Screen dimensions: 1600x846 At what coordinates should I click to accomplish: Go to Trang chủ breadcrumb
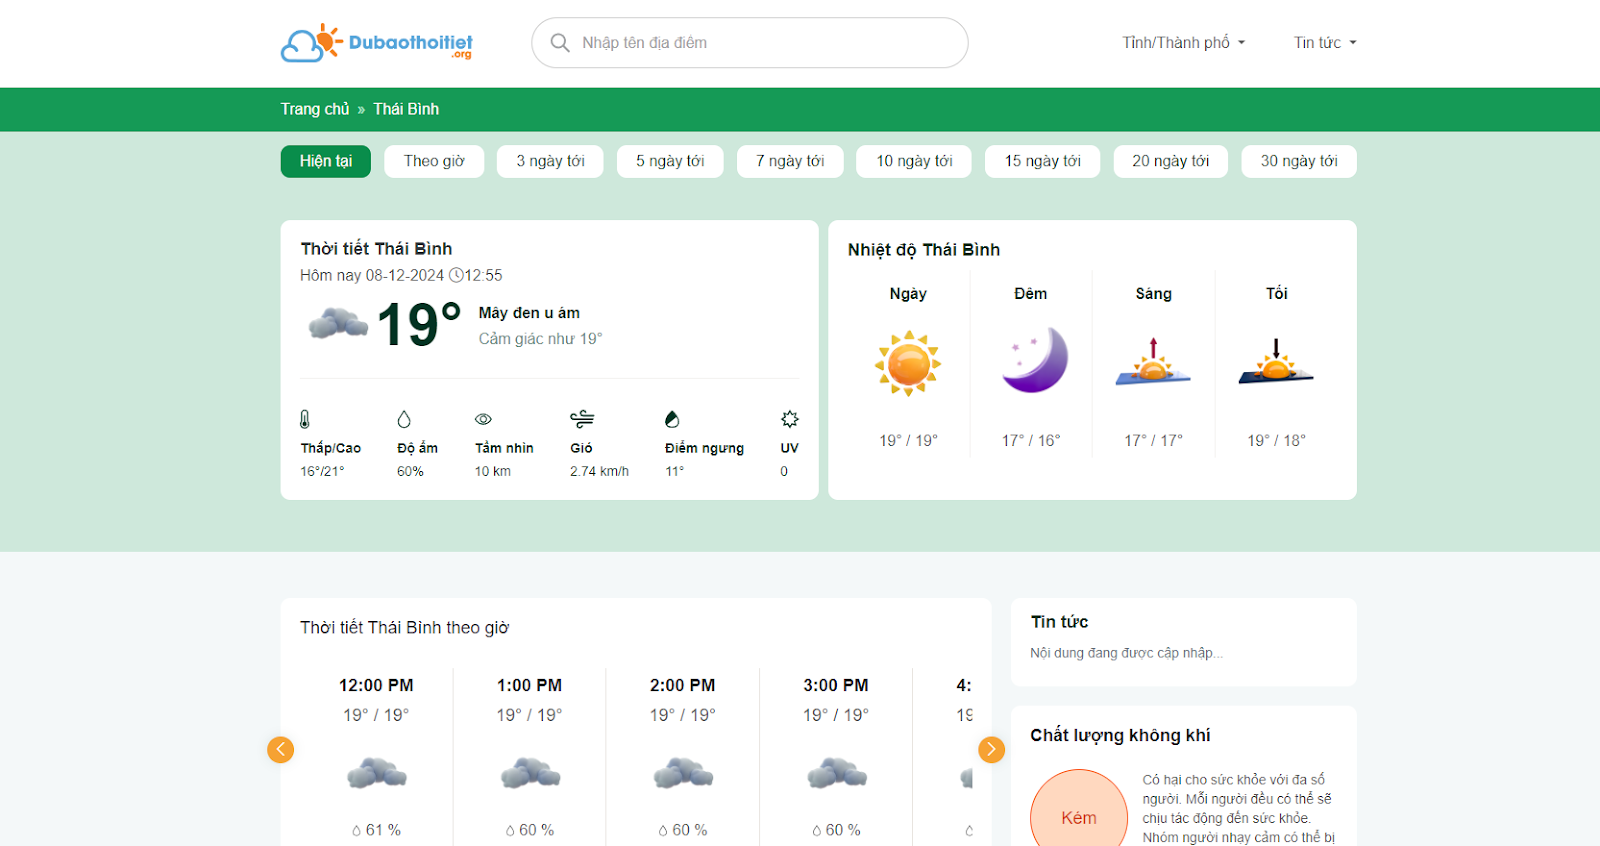[x=315, y=109]
